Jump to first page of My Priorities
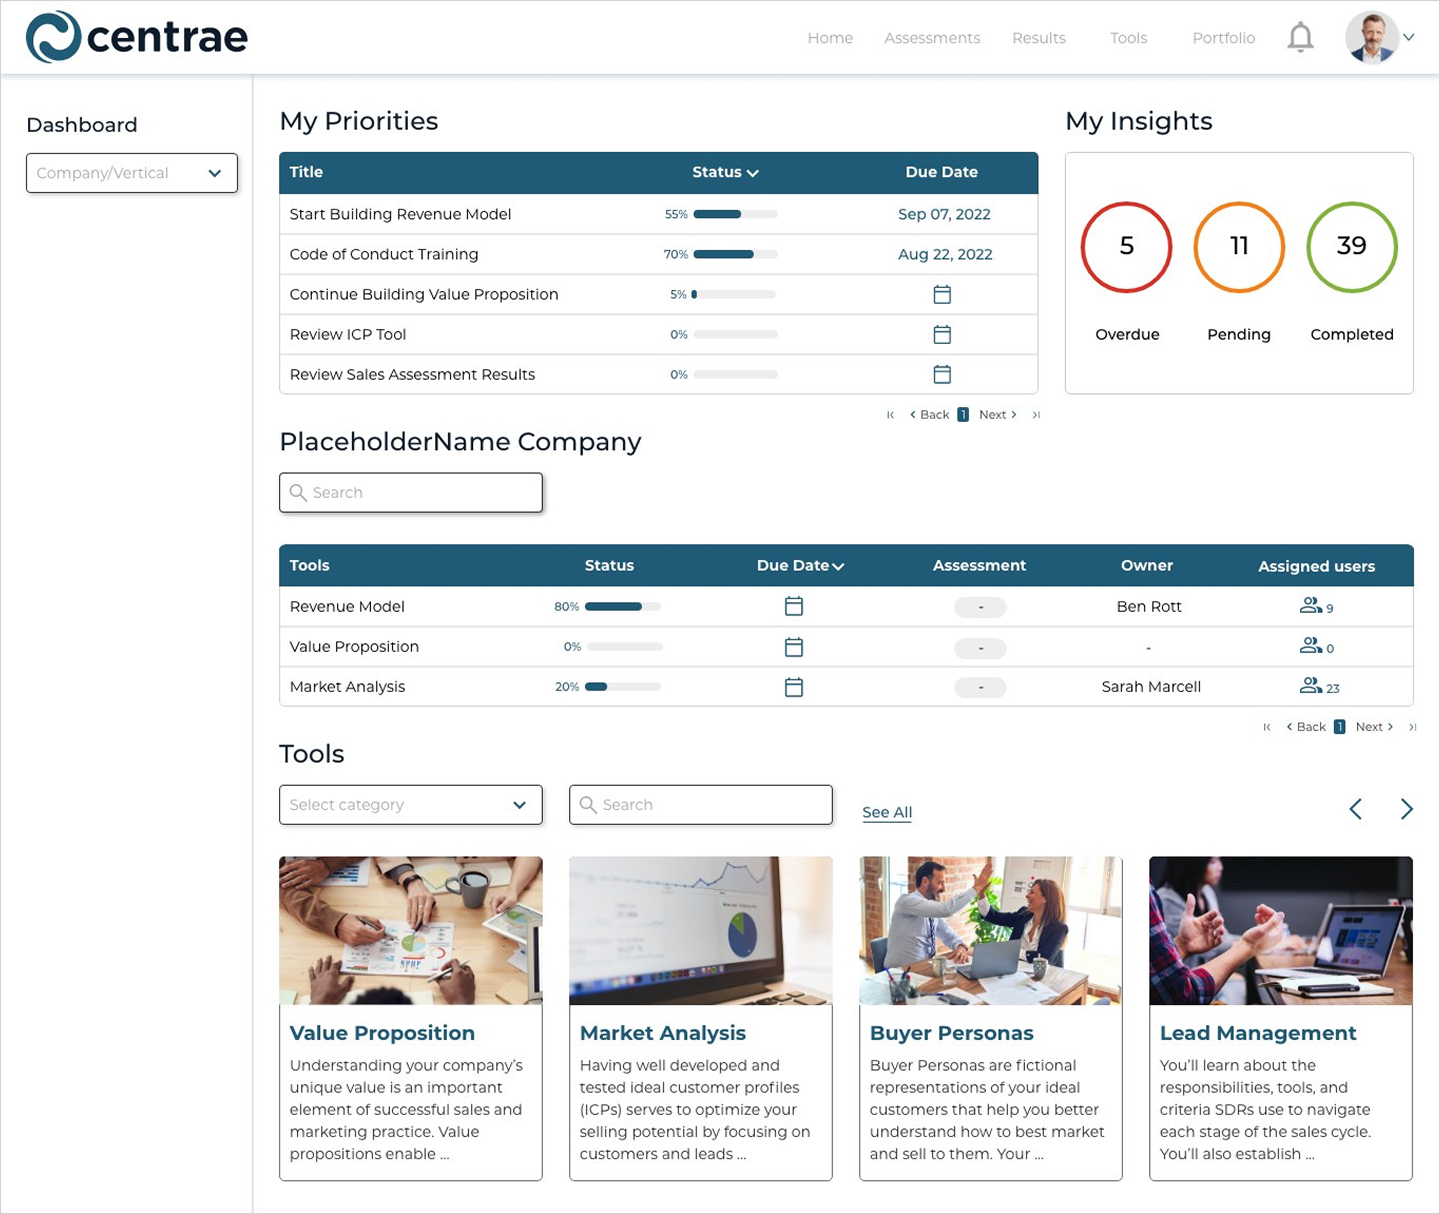 click(x=890, y=415)
